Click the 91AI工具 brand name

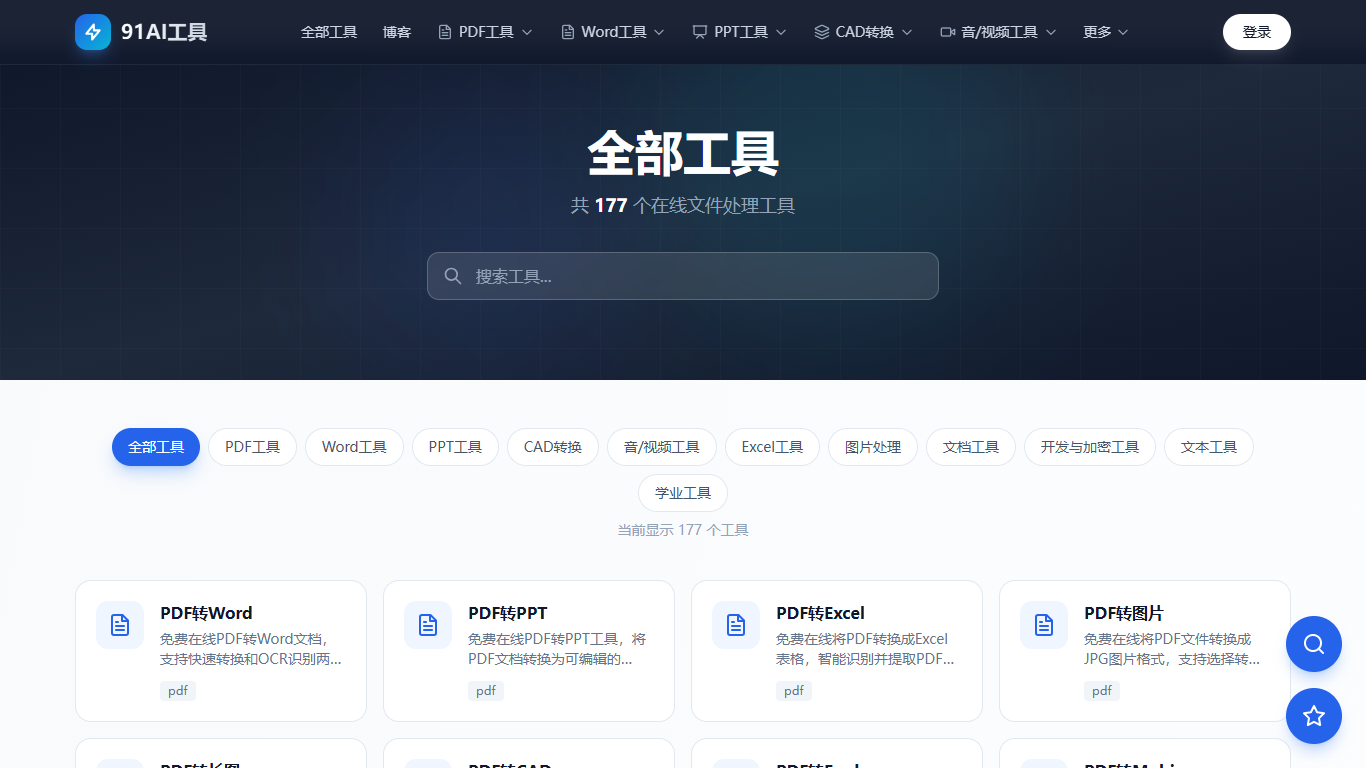[164, 32]
